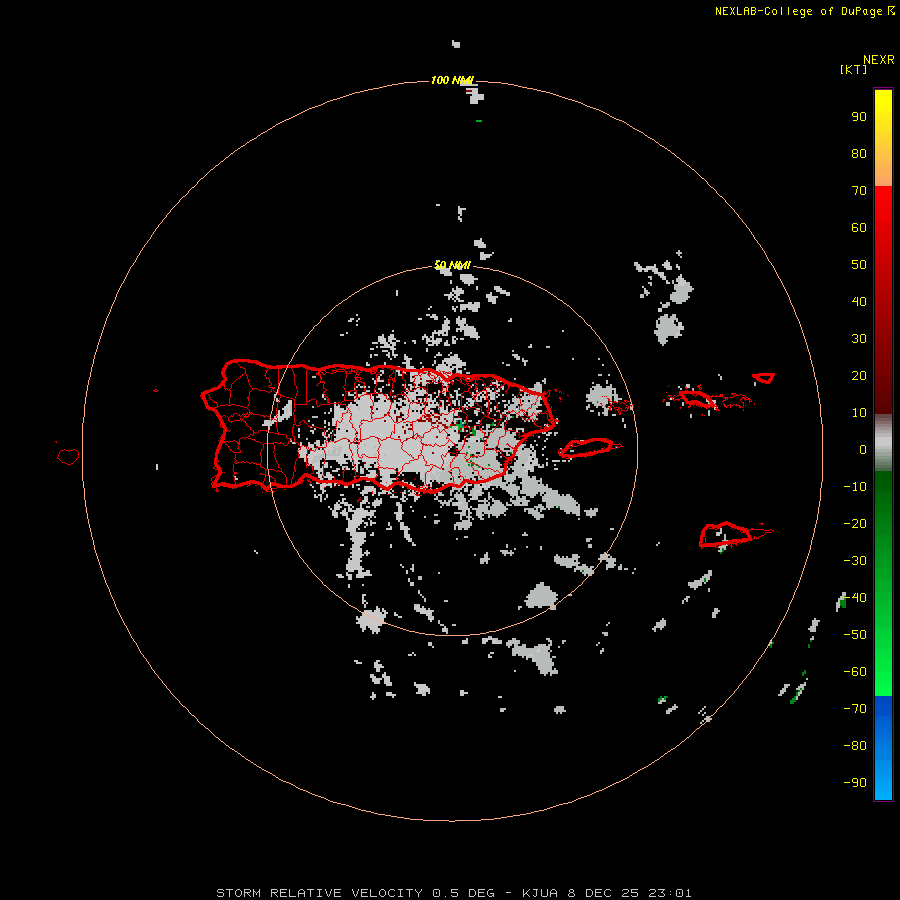Click the -70 value on velocity scale

(x=855, y=709)
